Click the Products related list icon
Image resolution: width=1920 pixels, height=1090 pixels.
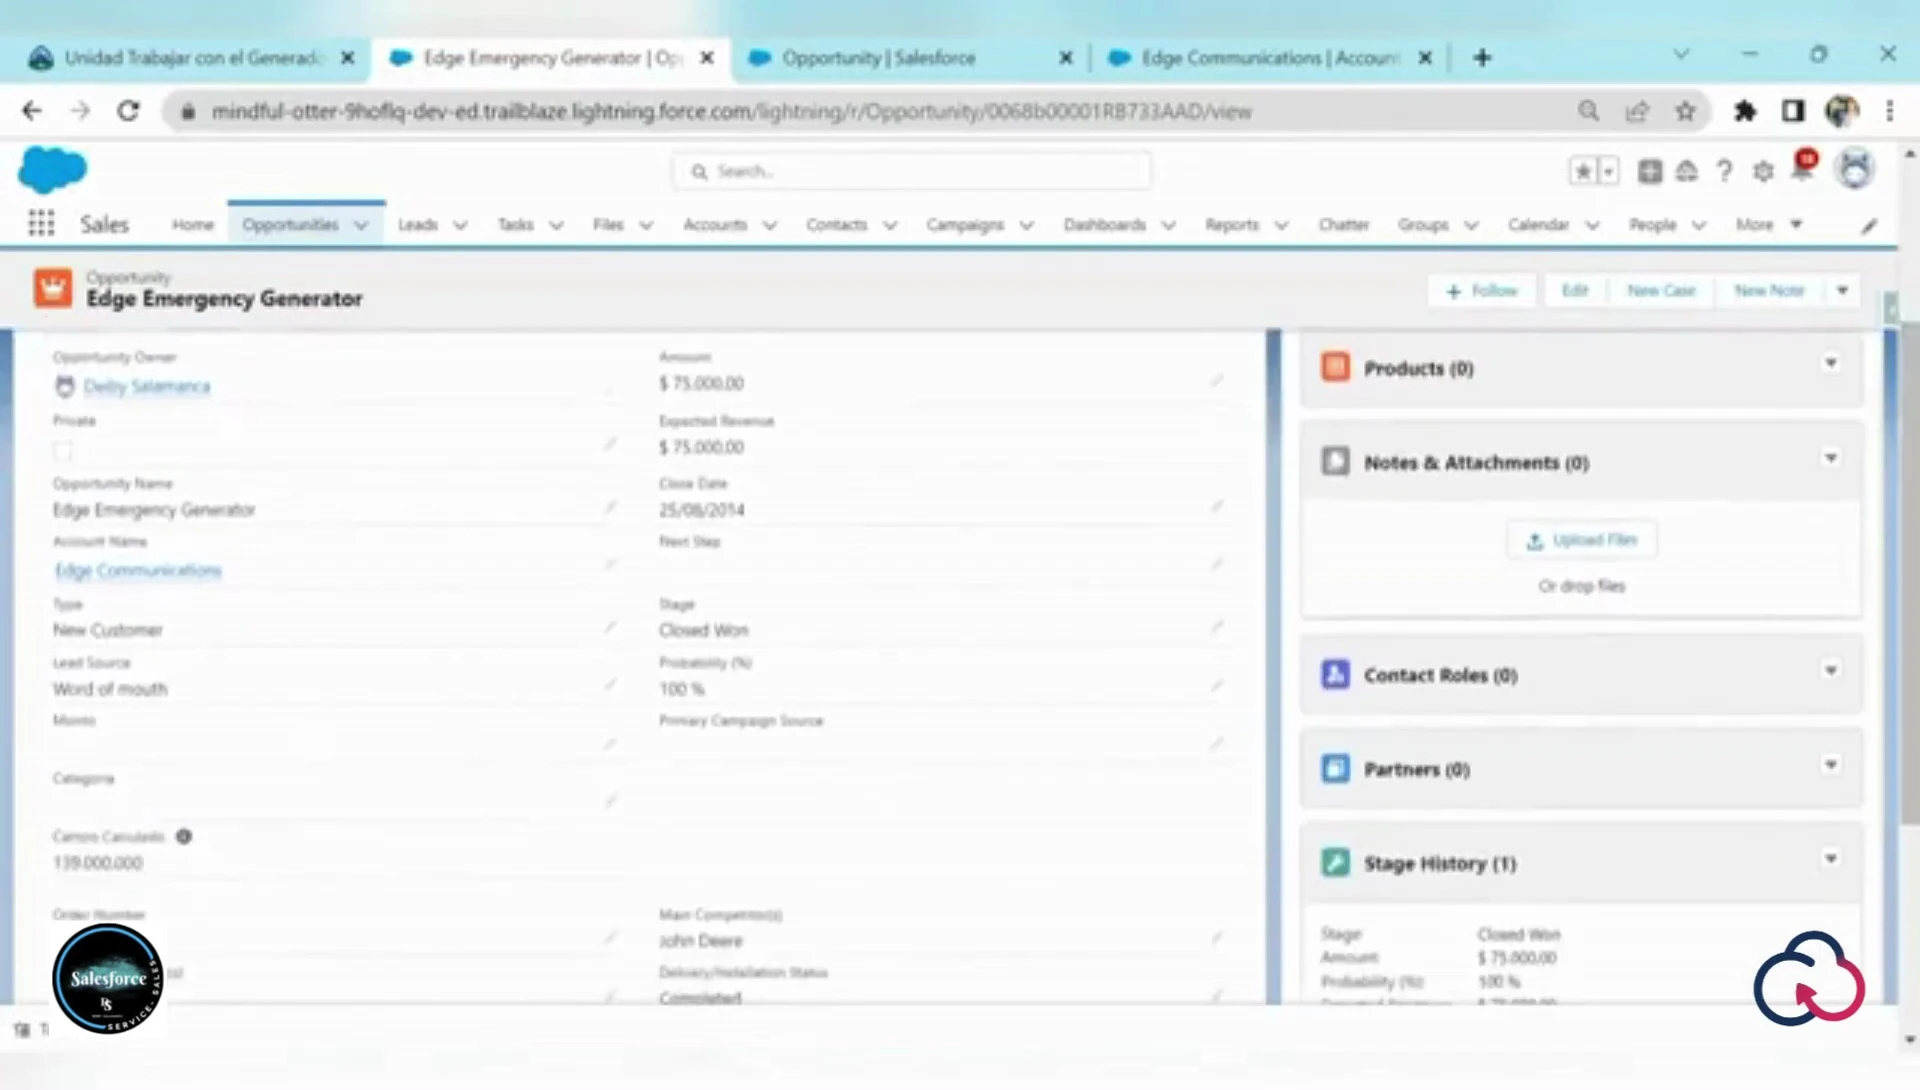(x=1335, y=367)
